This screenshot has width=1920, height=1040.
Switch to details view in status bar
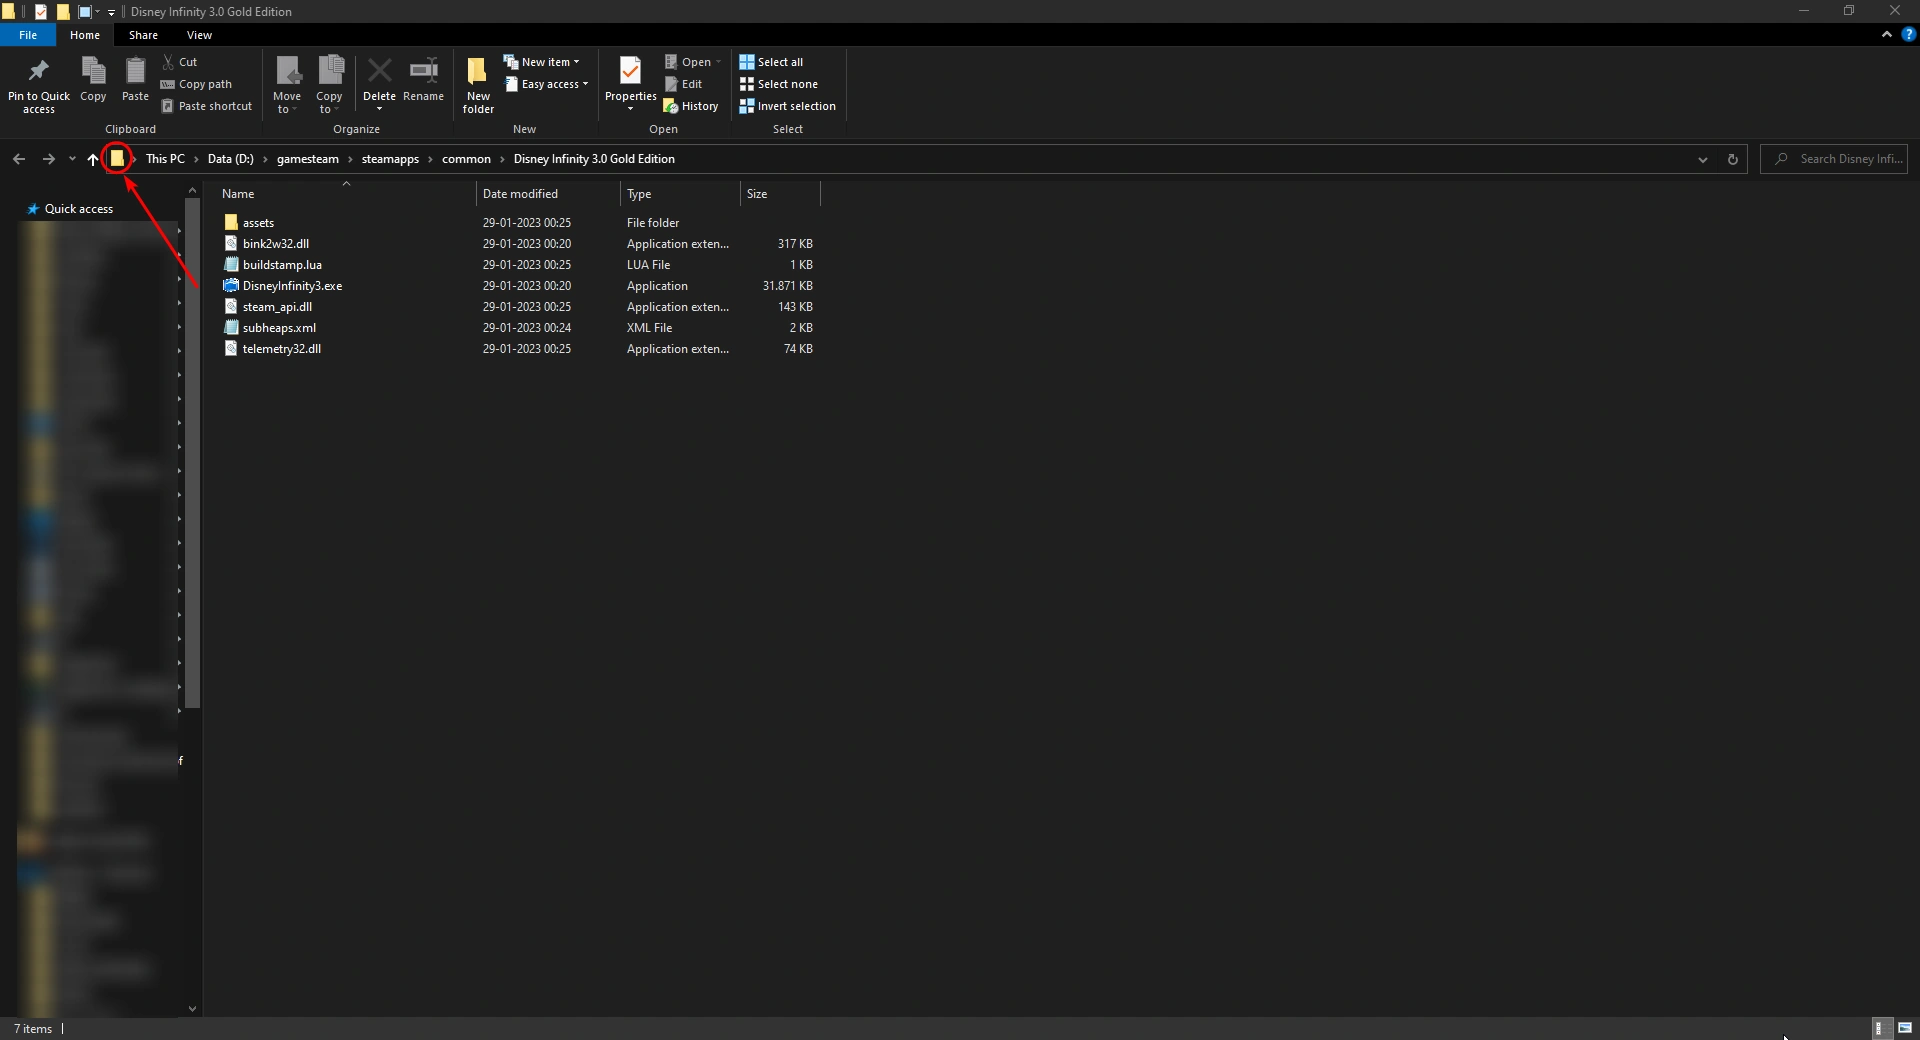tap(1880, 1028)
